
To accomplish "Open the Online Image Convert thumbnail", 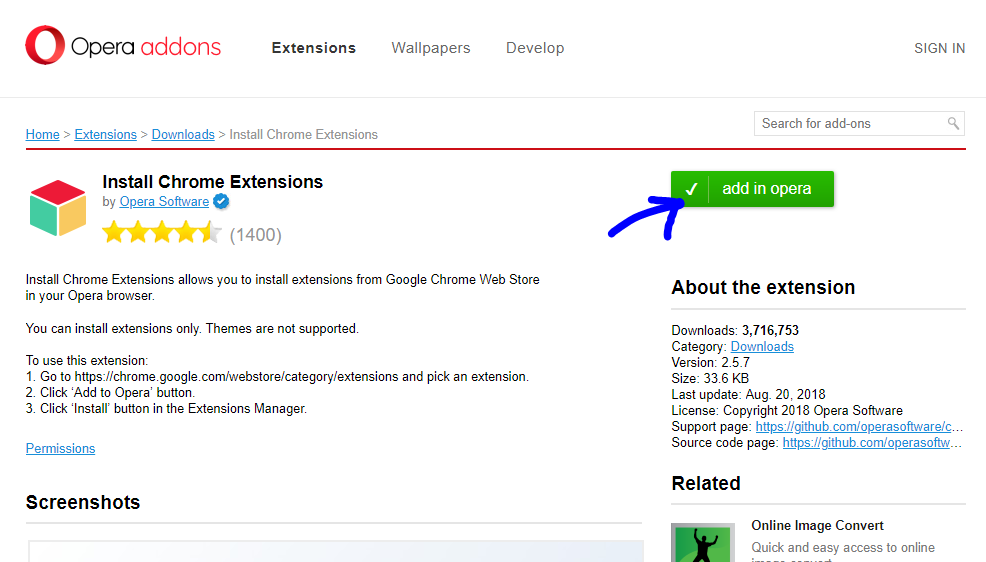I will [703, 543].
